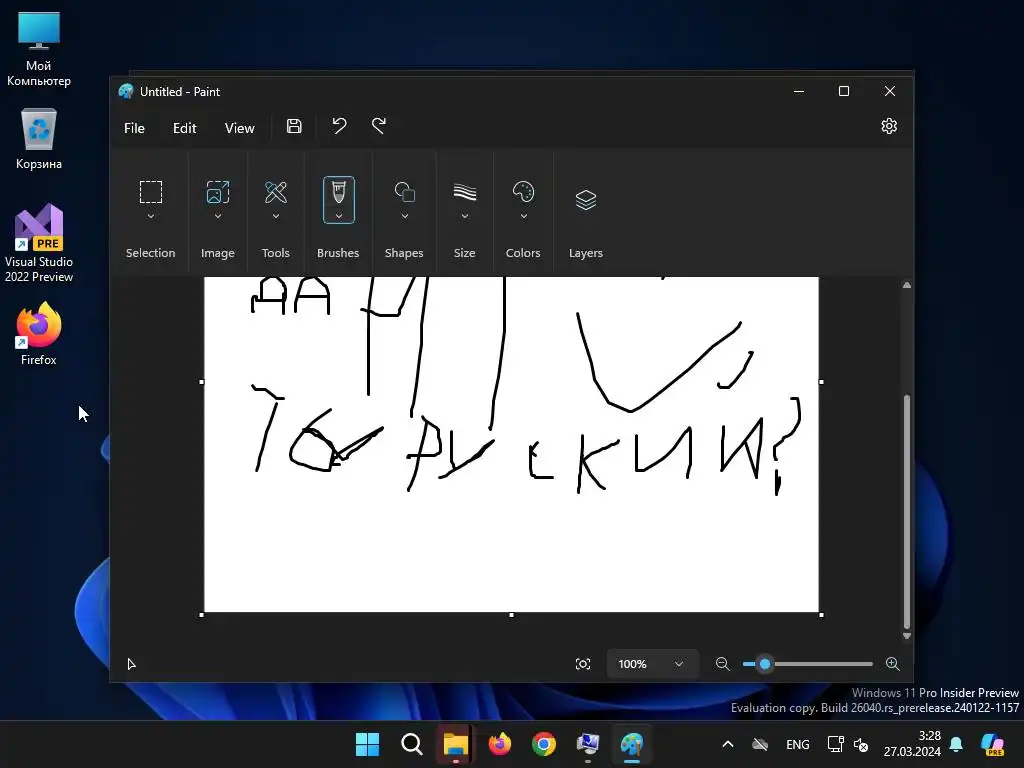Select the Корзина recycle bin icon
This screenshot has height=768, width=1024.
click(39, 140)
